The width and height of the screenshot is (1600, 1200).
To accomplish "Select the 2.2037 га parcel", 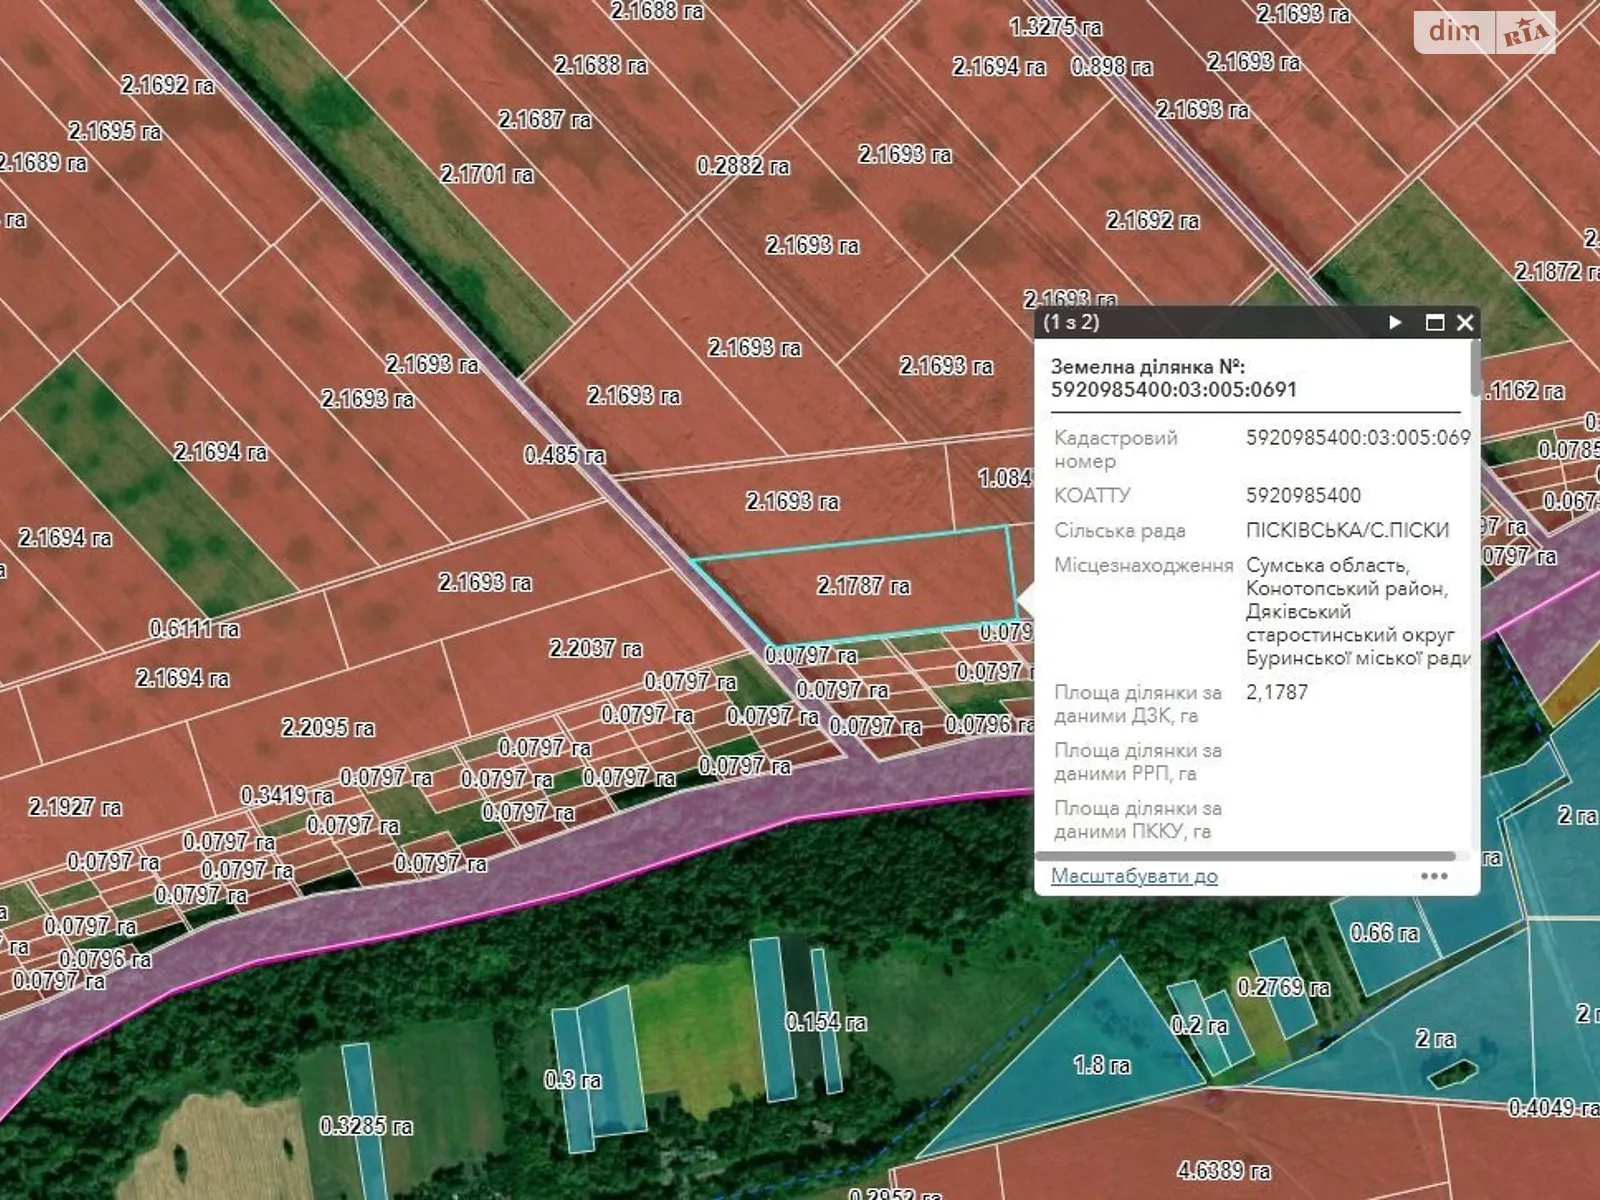I will [595, 649].
